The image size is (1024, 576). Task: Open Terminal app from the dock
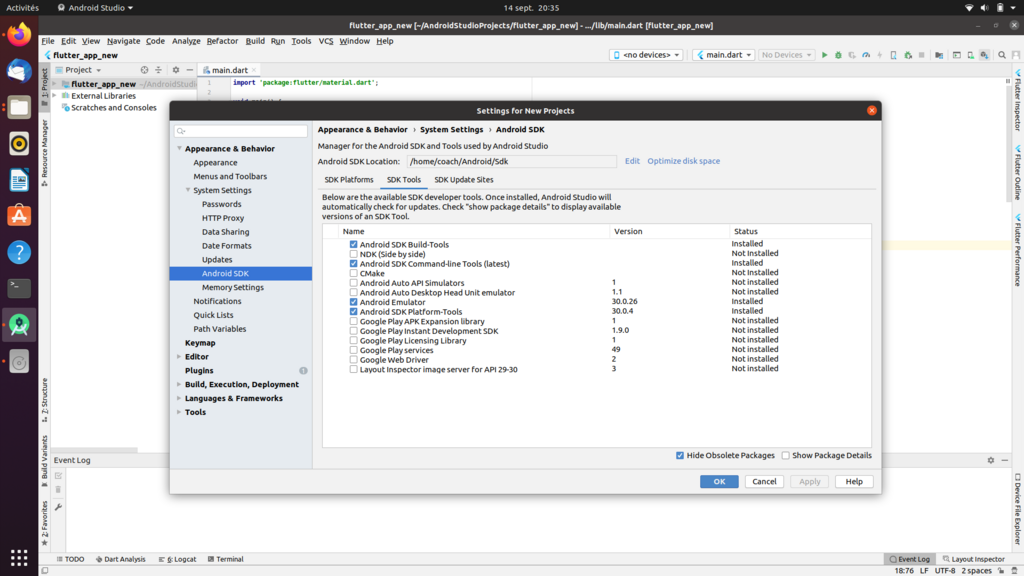coord(19,288)
